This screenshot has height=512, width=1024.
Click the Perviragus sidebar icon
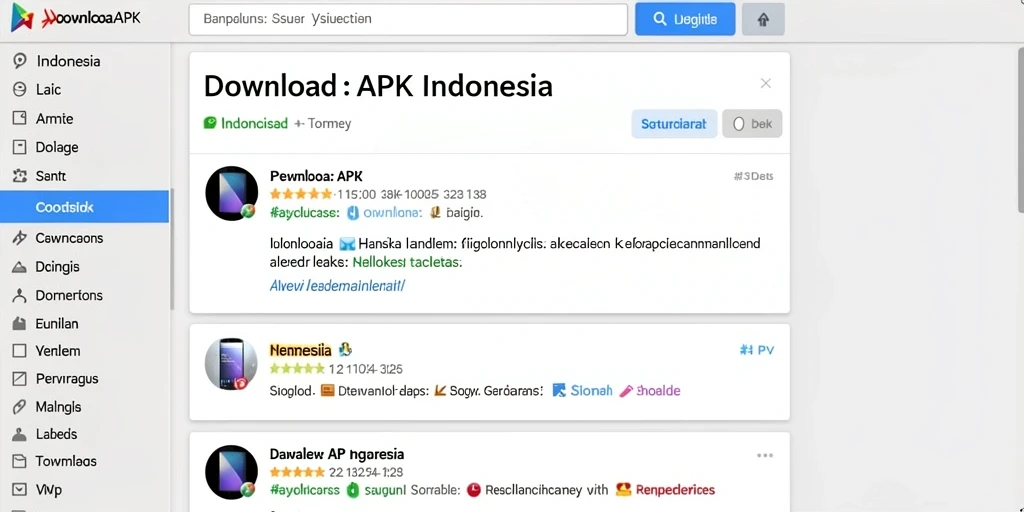tap(20, 378)
